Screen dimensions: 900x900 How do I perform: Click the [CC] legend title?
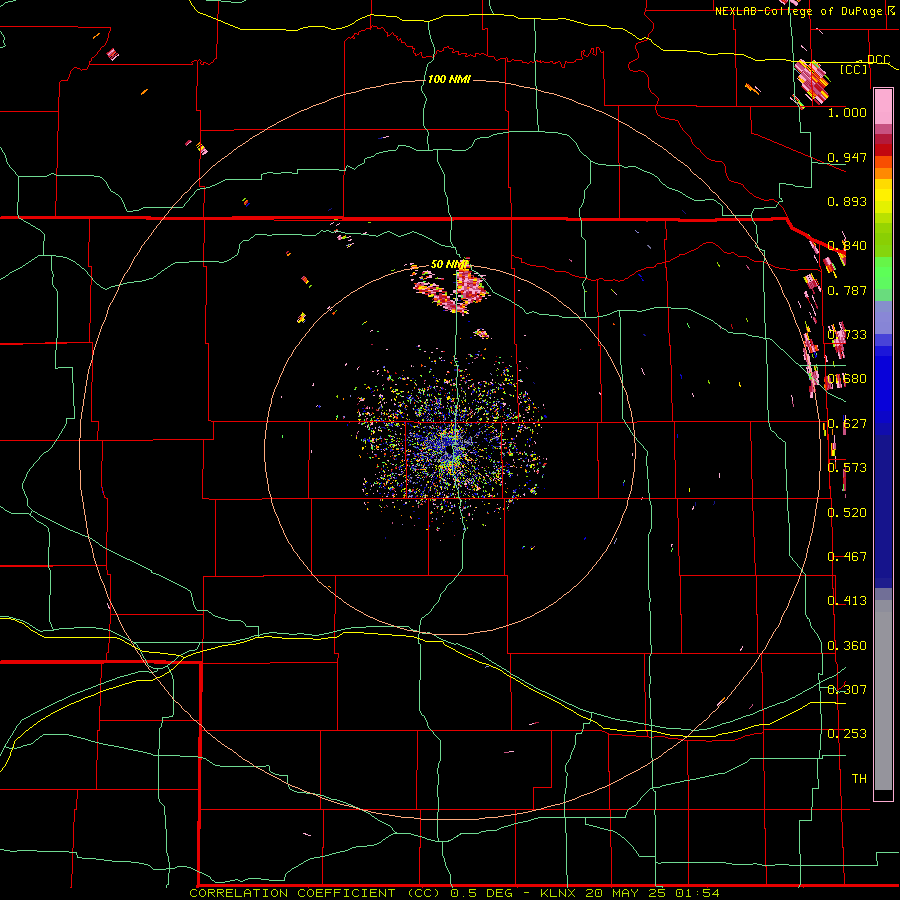tap(853, 69)
